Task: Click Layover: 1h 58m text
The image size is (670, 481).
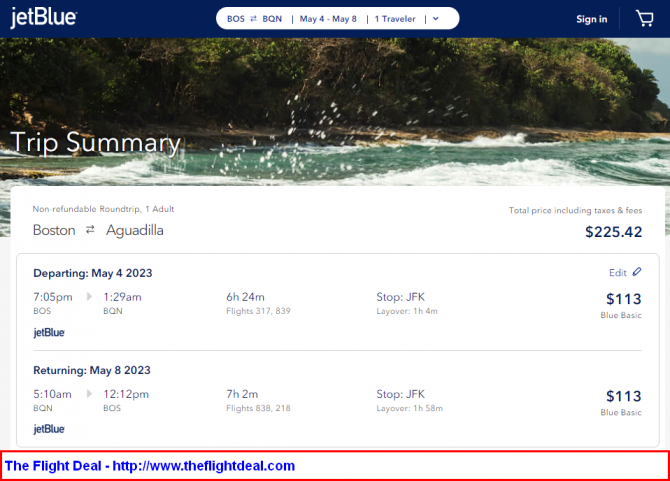Action: point(409,408)
